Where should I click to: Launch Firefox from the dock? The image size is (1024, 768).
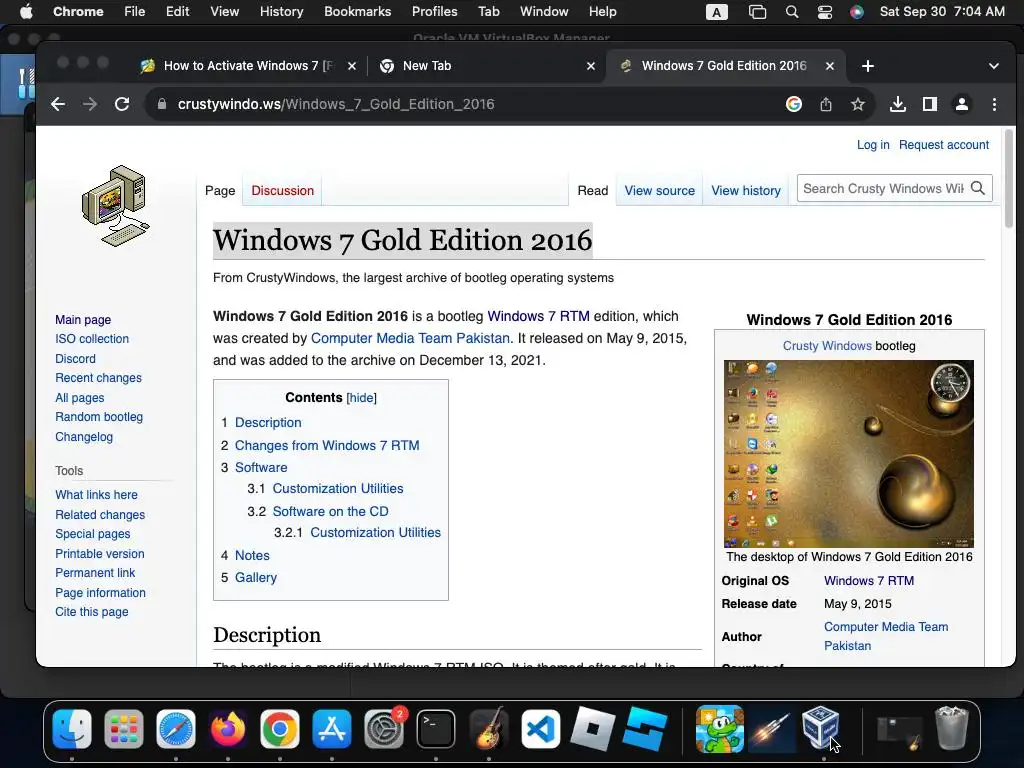pyautogui.click(x=228, y=729)
